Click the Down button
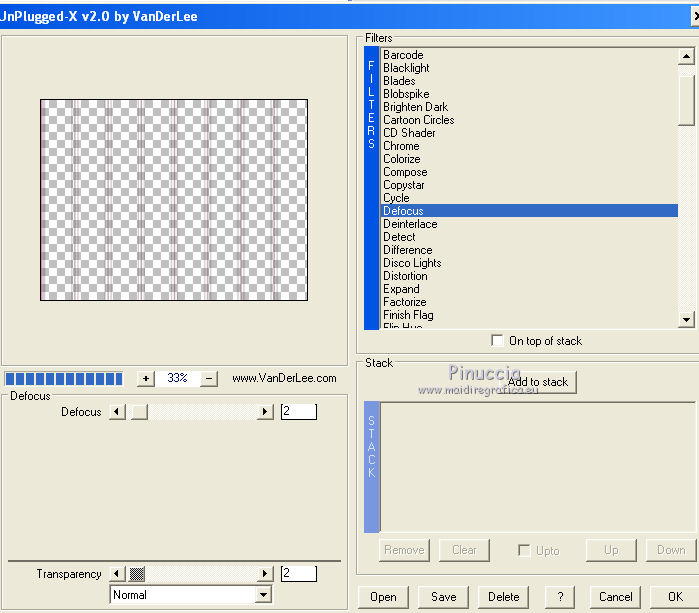699x613 pixels. [671, 550]
